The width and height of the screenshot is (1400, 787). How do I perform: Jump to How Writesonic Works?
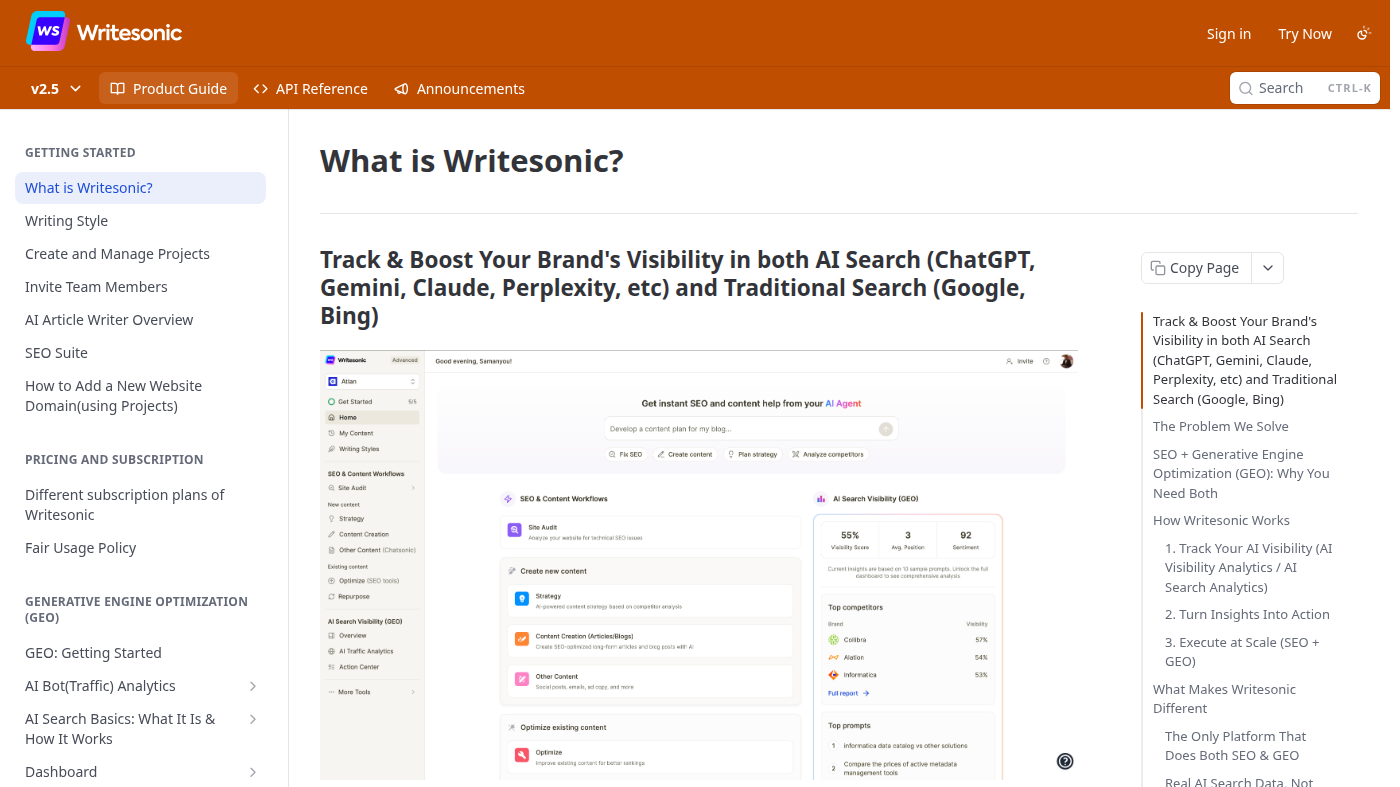pos(1221,521)
